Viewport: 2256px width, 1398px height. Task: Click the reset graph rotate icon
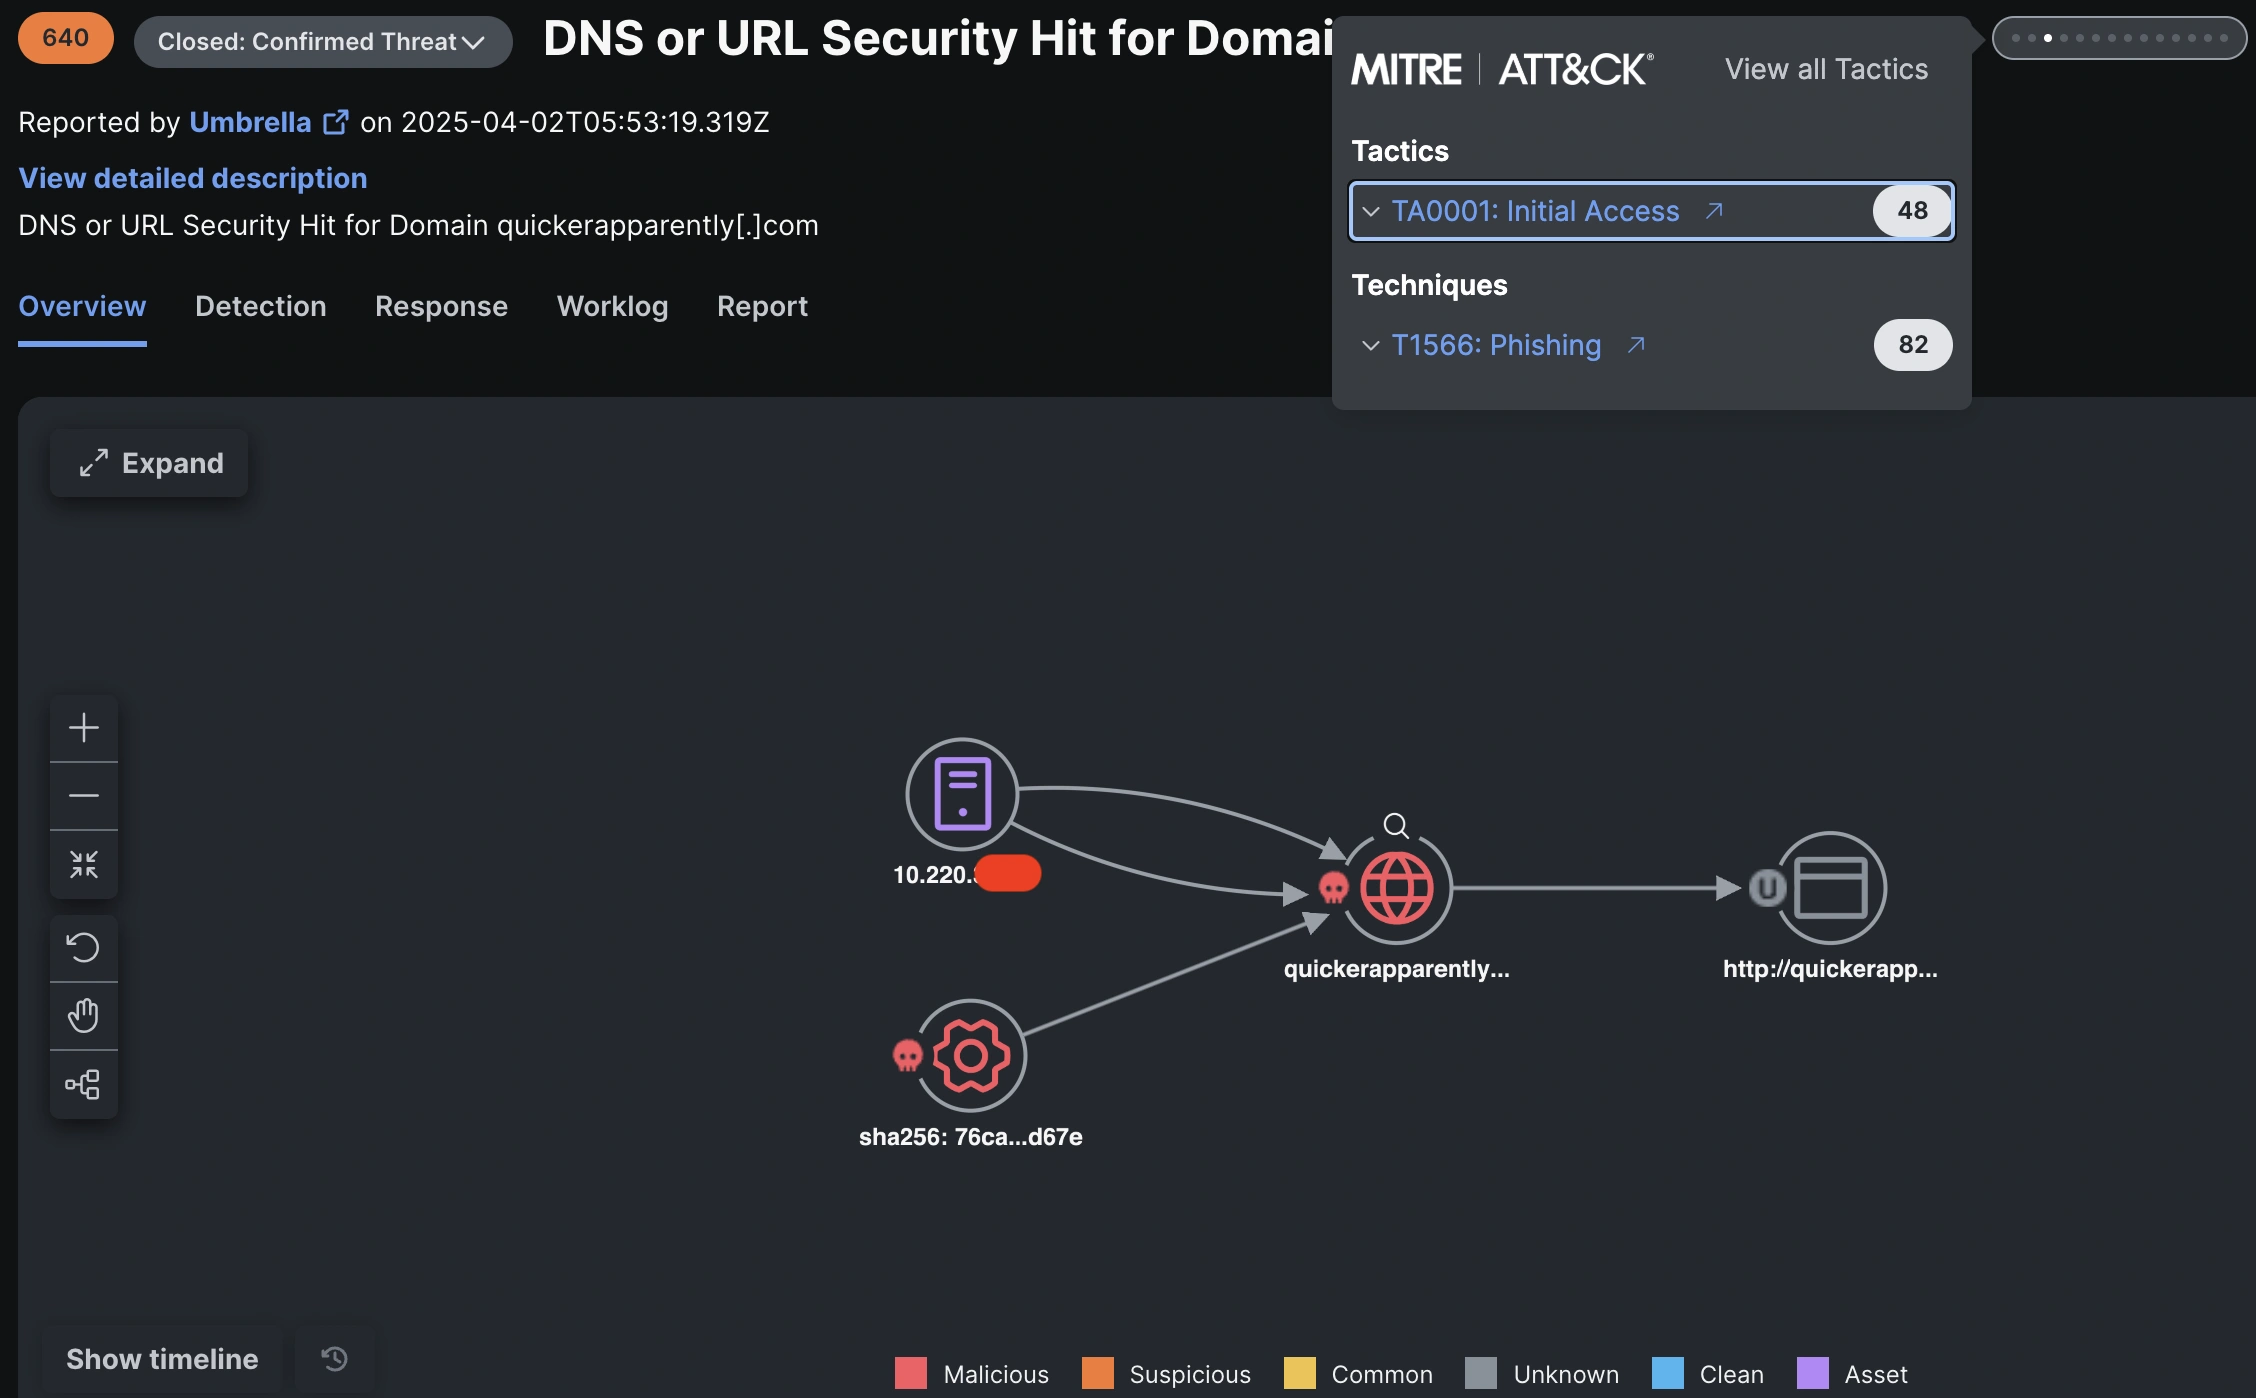click(x=84, y=947)
